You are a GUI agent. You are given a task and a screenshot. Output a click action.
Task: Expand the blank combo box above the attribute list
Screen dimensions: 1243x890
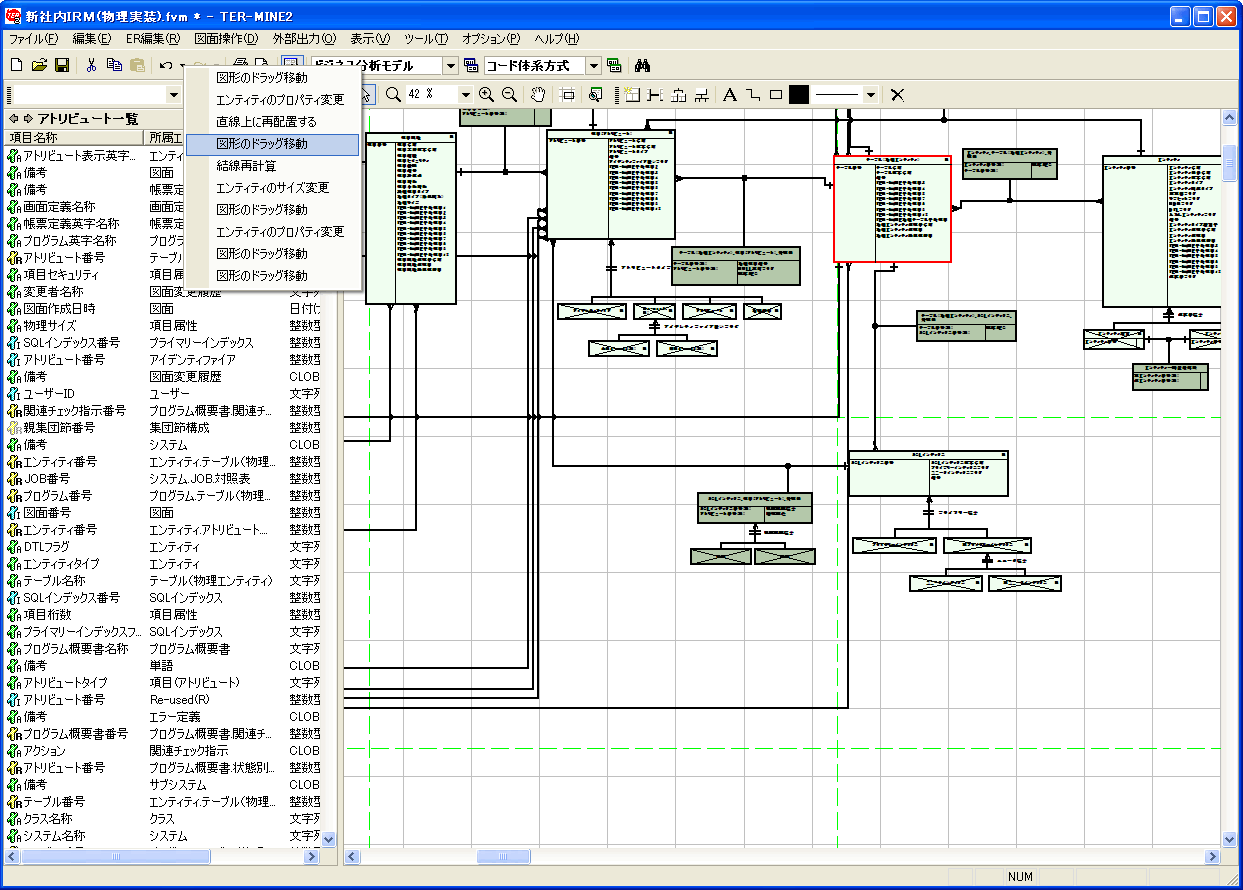[174, 94]
